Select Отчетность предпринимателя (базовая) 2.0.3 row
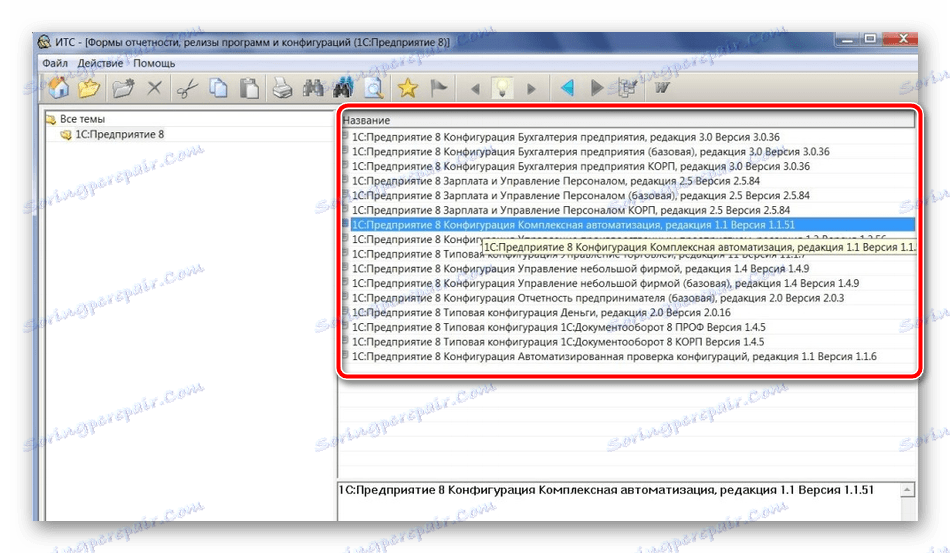 pos(628,298)
